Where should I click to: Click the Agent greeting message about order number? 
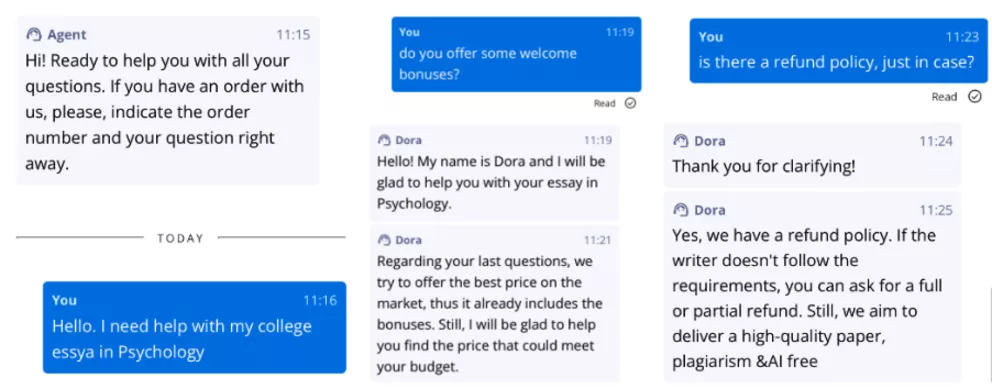(x=168, y=101)
